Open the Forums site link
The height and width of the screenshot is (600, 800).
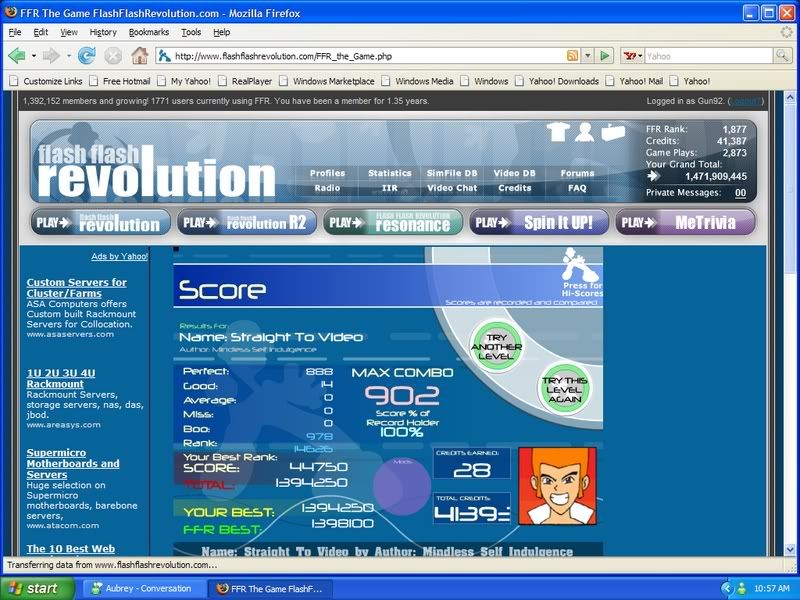click(577, 173)
